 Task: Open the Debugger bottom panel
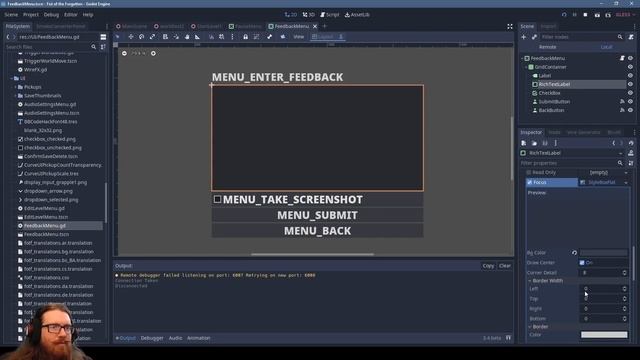coord(152,338)
